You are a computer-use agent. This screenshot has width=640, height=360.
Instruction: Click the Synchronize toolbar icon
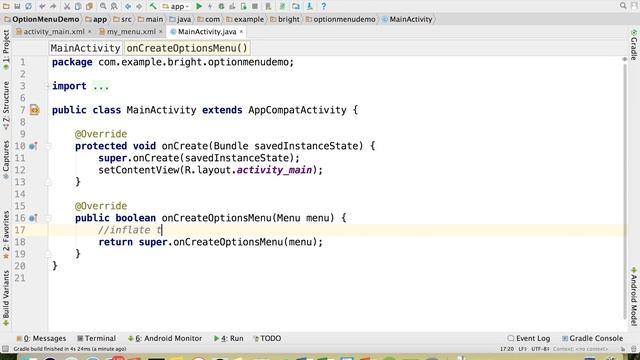[28, 6]
